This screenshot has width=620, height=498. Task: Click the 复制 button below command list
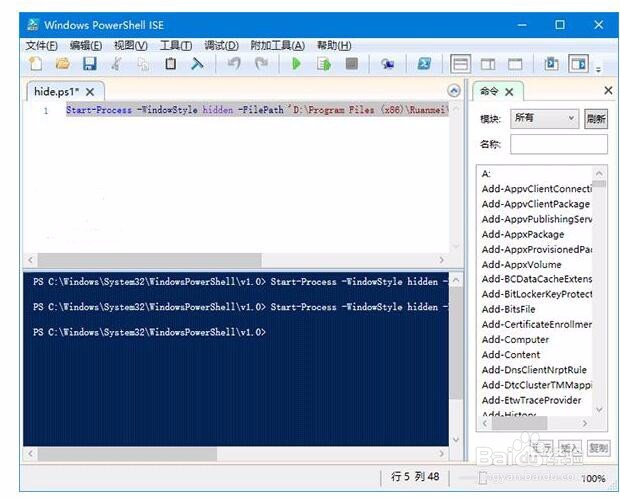pos(598,448)
